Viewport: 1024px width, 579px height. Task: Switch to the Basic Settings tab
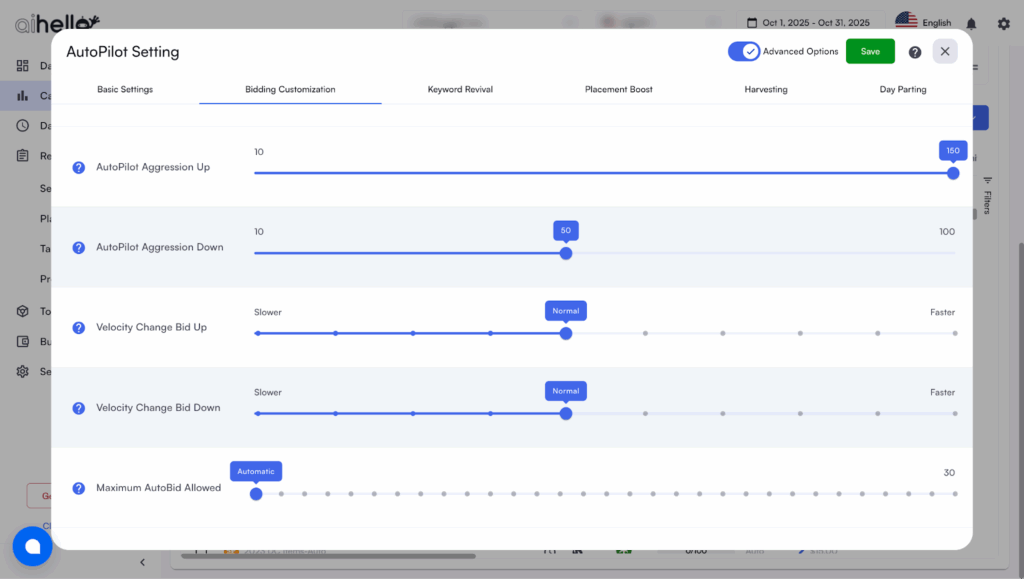(125, 90)
